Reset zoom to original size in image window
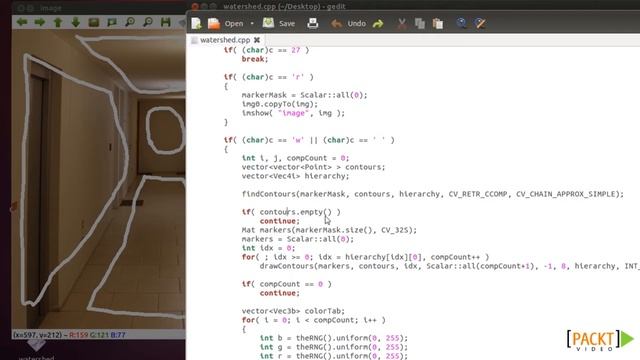This screenshot has height=360, width=640. [x=94, y=22]
